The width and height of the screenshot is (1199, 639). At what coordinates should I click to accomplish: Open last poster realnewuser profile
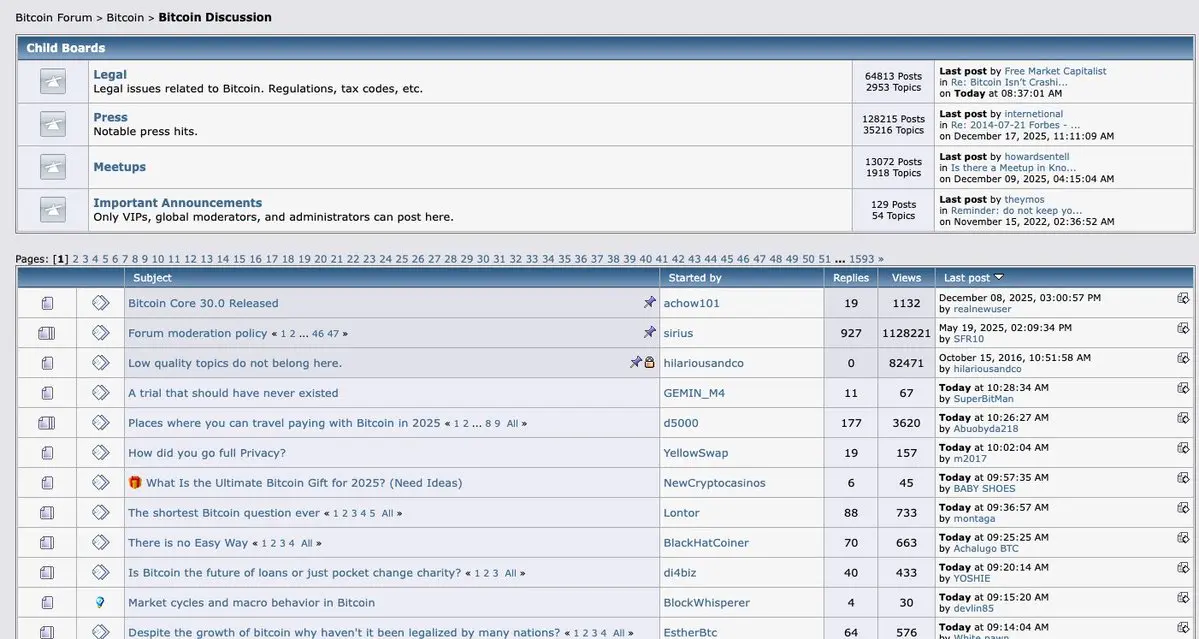point(982,310)
